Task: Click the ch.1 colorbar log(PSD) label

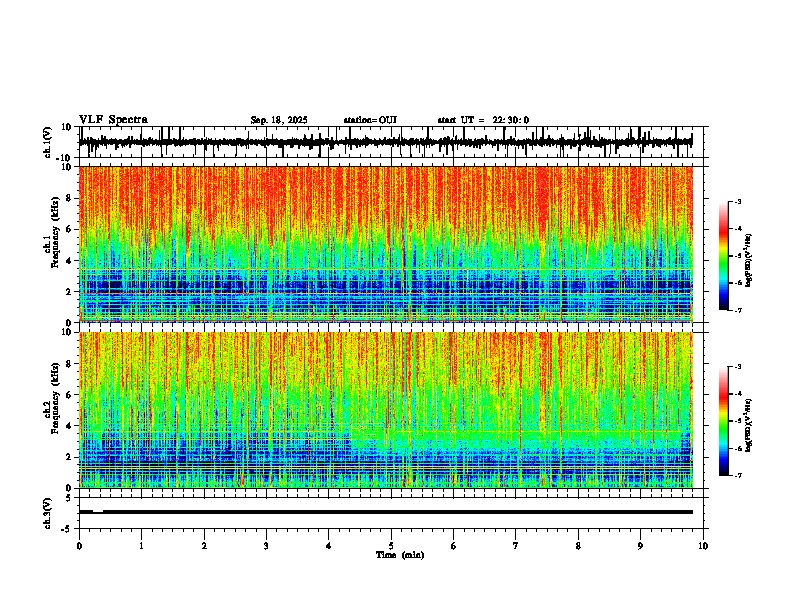Action: 749,260
